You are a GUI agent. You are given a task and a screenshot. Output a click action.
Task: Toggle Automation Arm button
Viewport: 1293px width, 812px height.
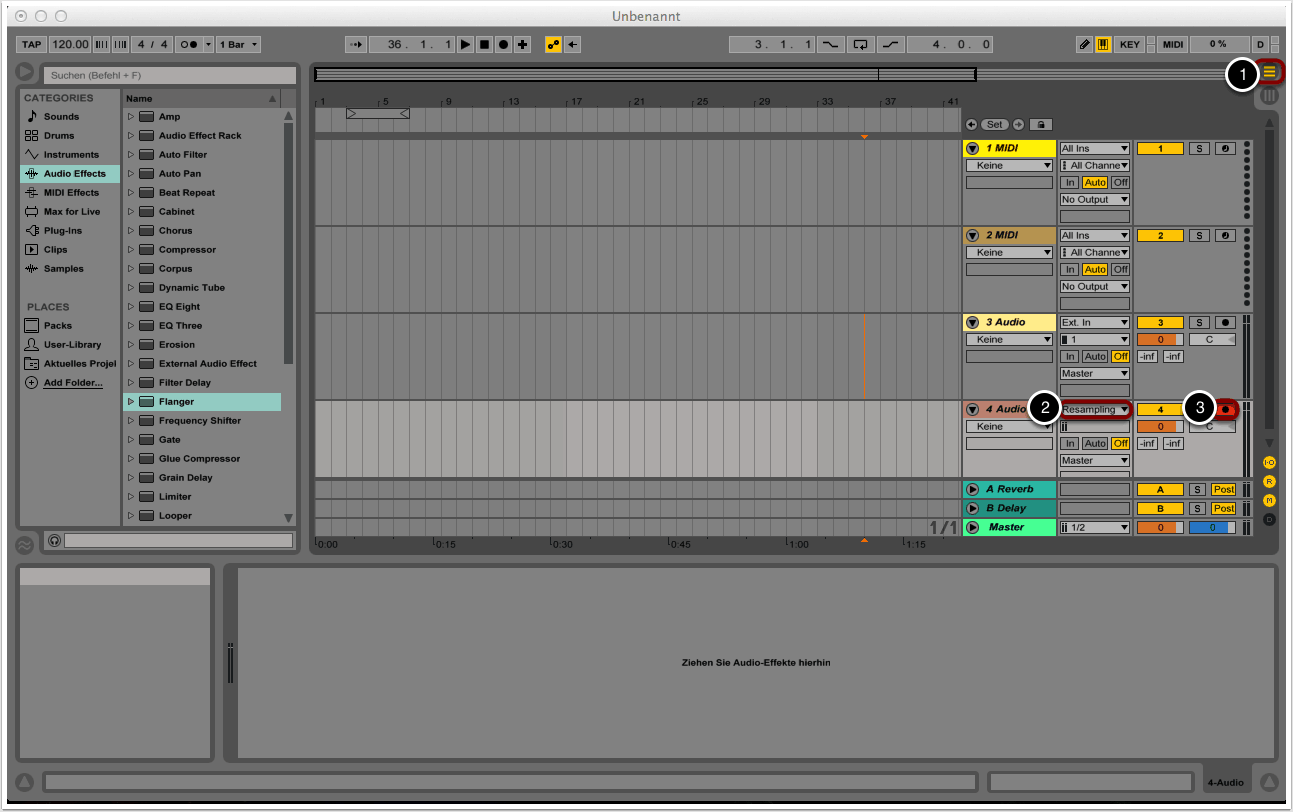click(x=553, y=45)
